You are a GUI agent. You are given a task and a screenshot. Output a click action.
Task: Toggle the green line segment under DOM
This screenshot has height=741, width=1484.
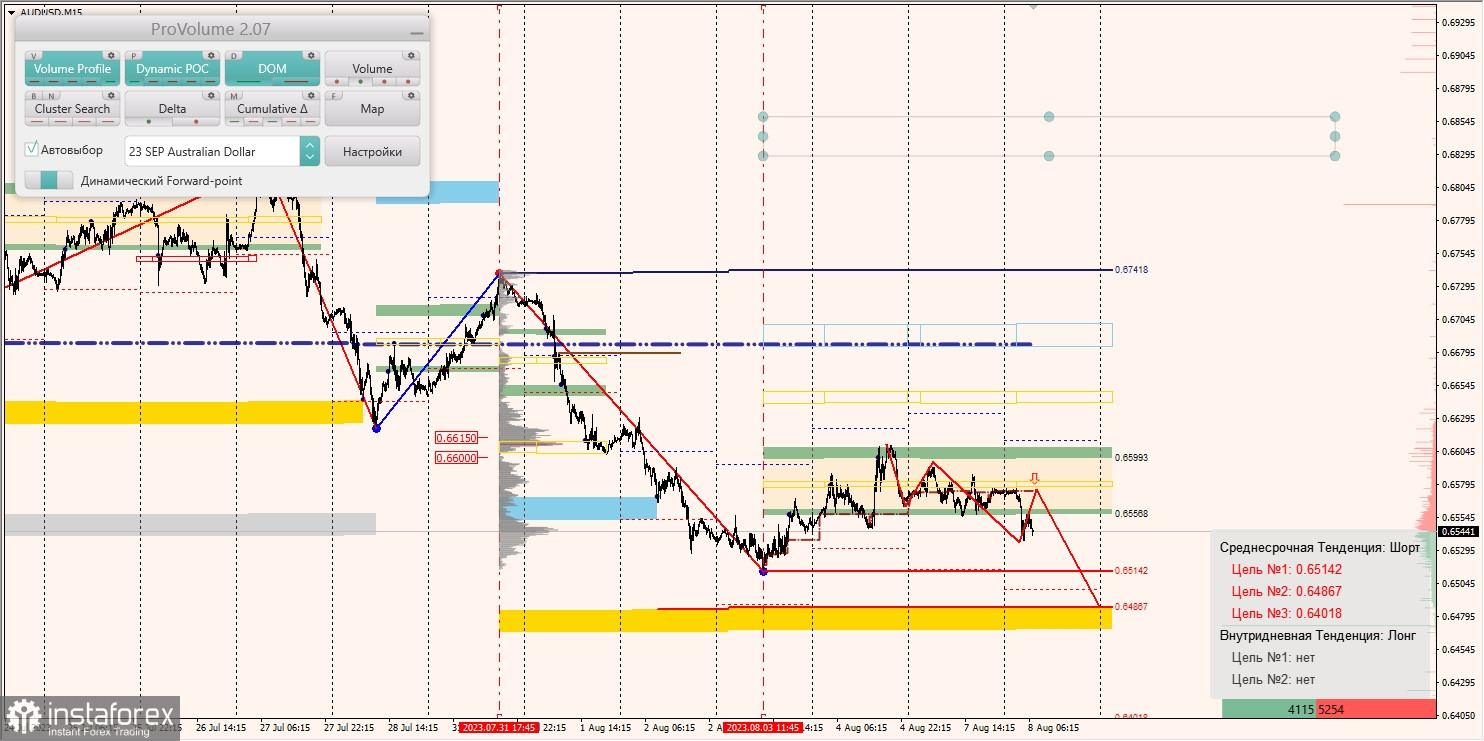249,82
